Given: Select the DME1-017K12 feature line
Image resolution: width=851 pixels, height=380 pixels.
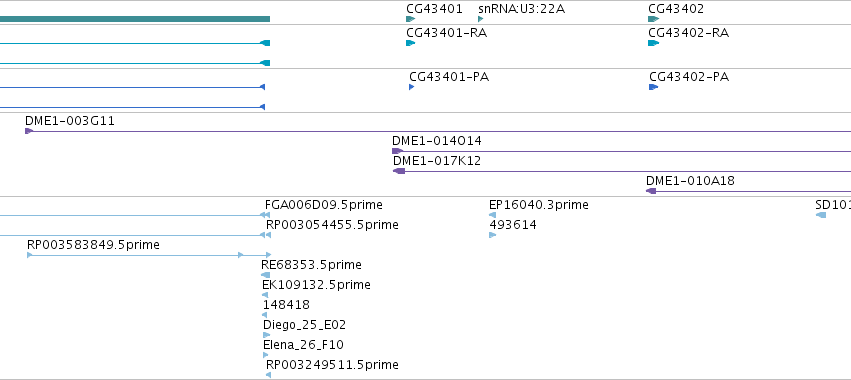Looking at the screenshot, I should point(621,171).
